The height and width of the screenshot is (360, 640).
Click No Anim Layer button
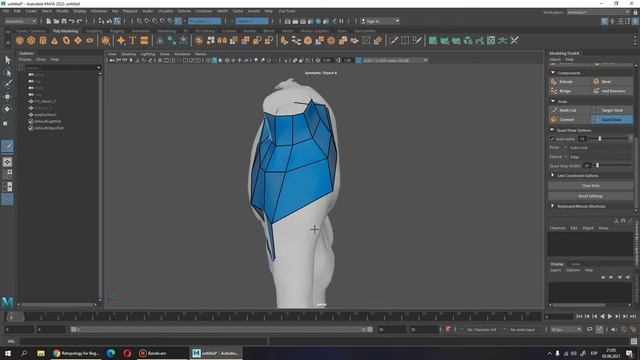coord(523,329)
